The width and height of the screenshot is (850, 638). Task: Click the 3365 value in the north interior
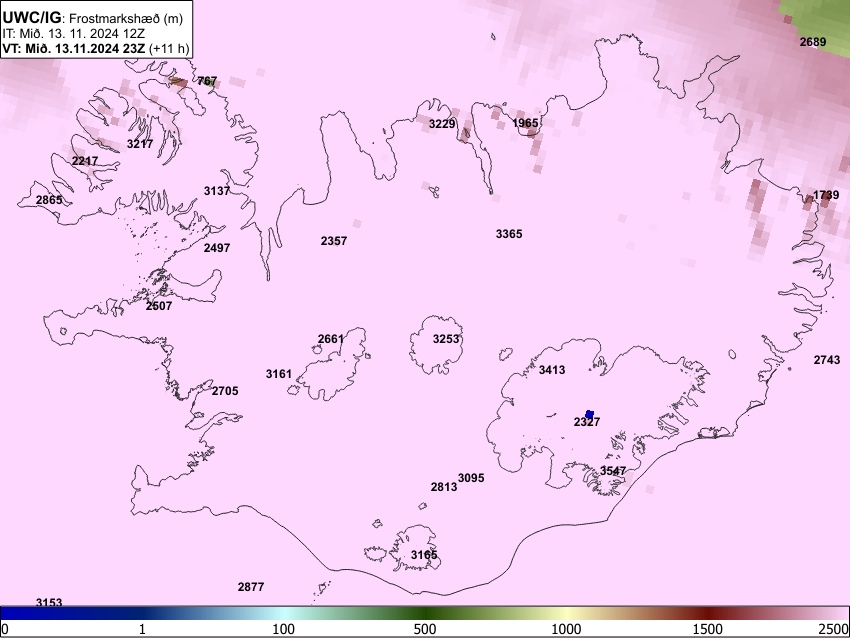tap(509, 234)
